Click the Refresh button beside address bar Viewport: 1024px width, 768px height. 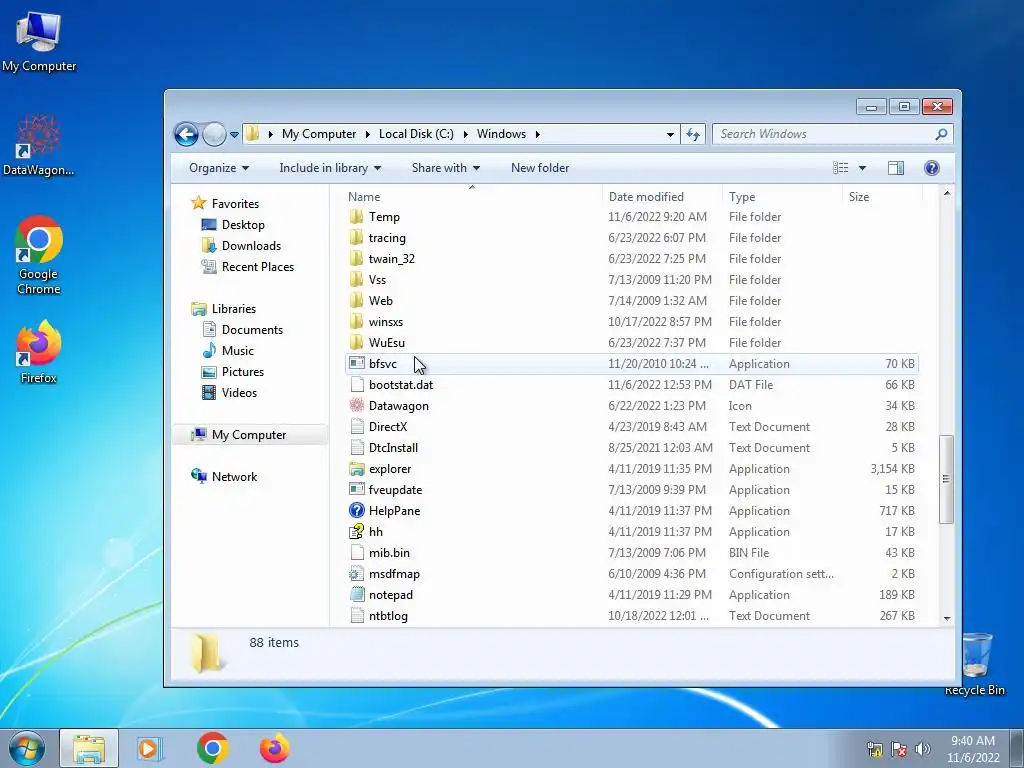(x=693, y=135)
